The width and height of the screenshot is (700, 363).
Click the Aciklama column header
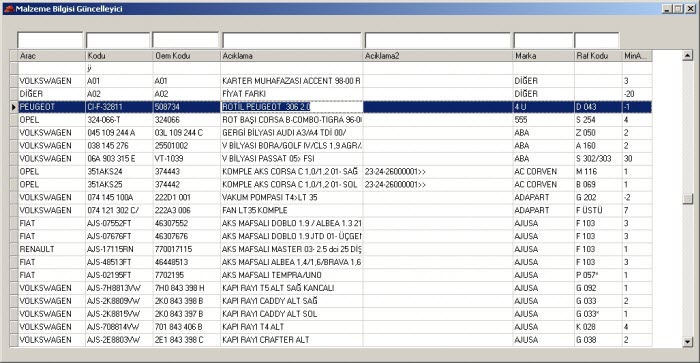pos(292,56)
